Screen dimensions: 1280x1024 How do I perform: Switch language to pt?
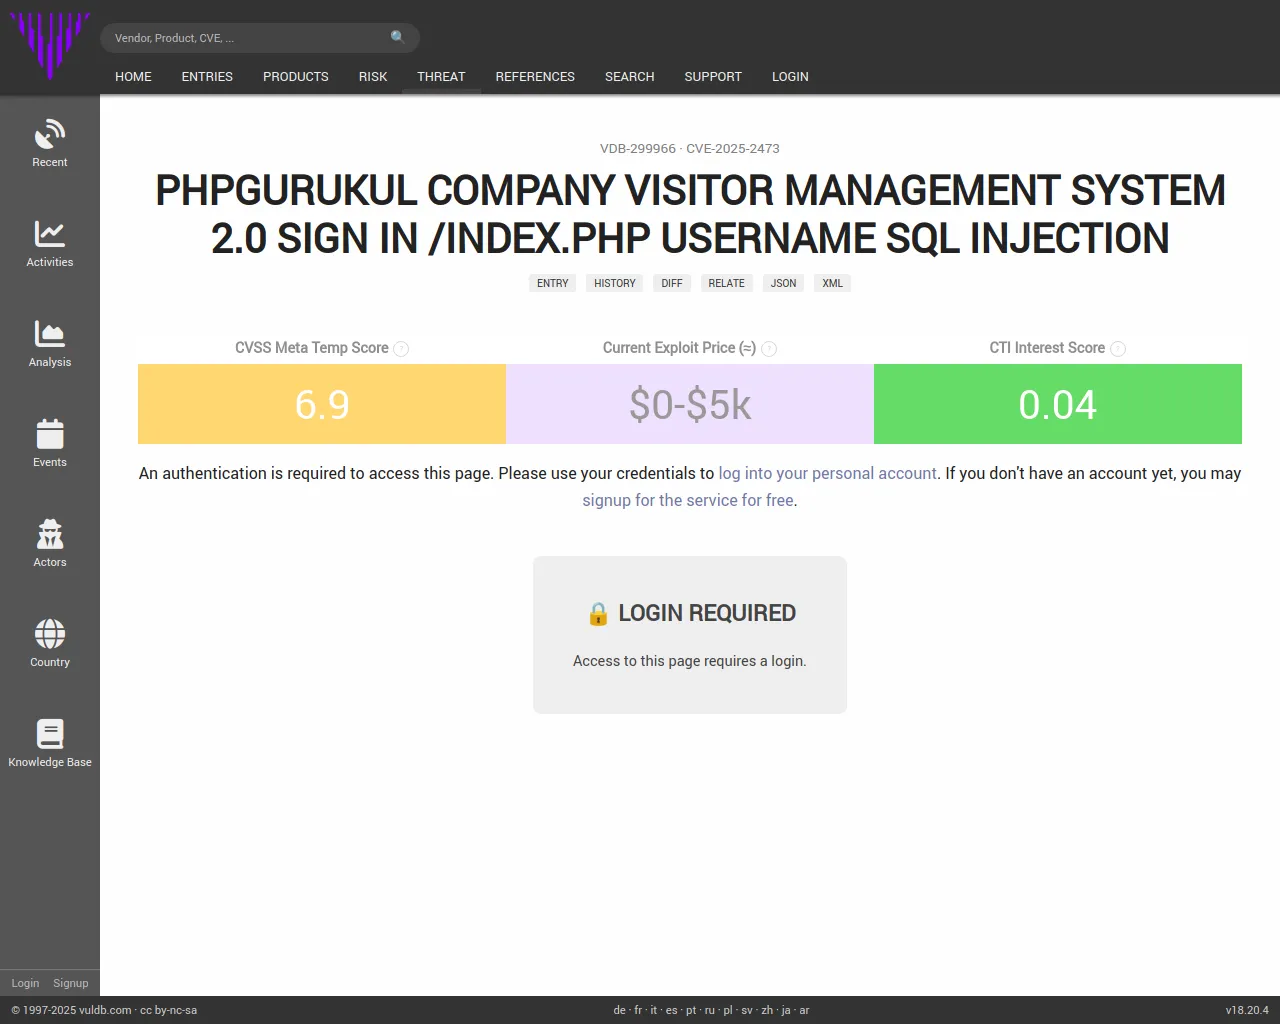[691, 1010]
